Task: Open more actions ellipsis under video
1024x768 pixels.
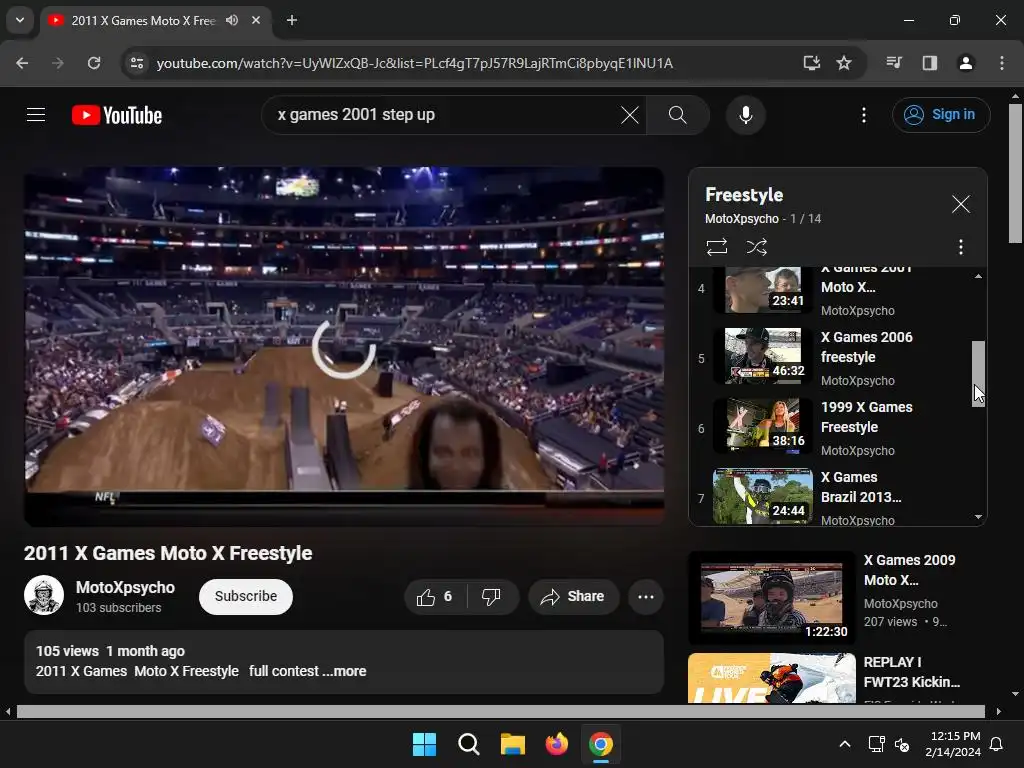Action: [645, 596]
